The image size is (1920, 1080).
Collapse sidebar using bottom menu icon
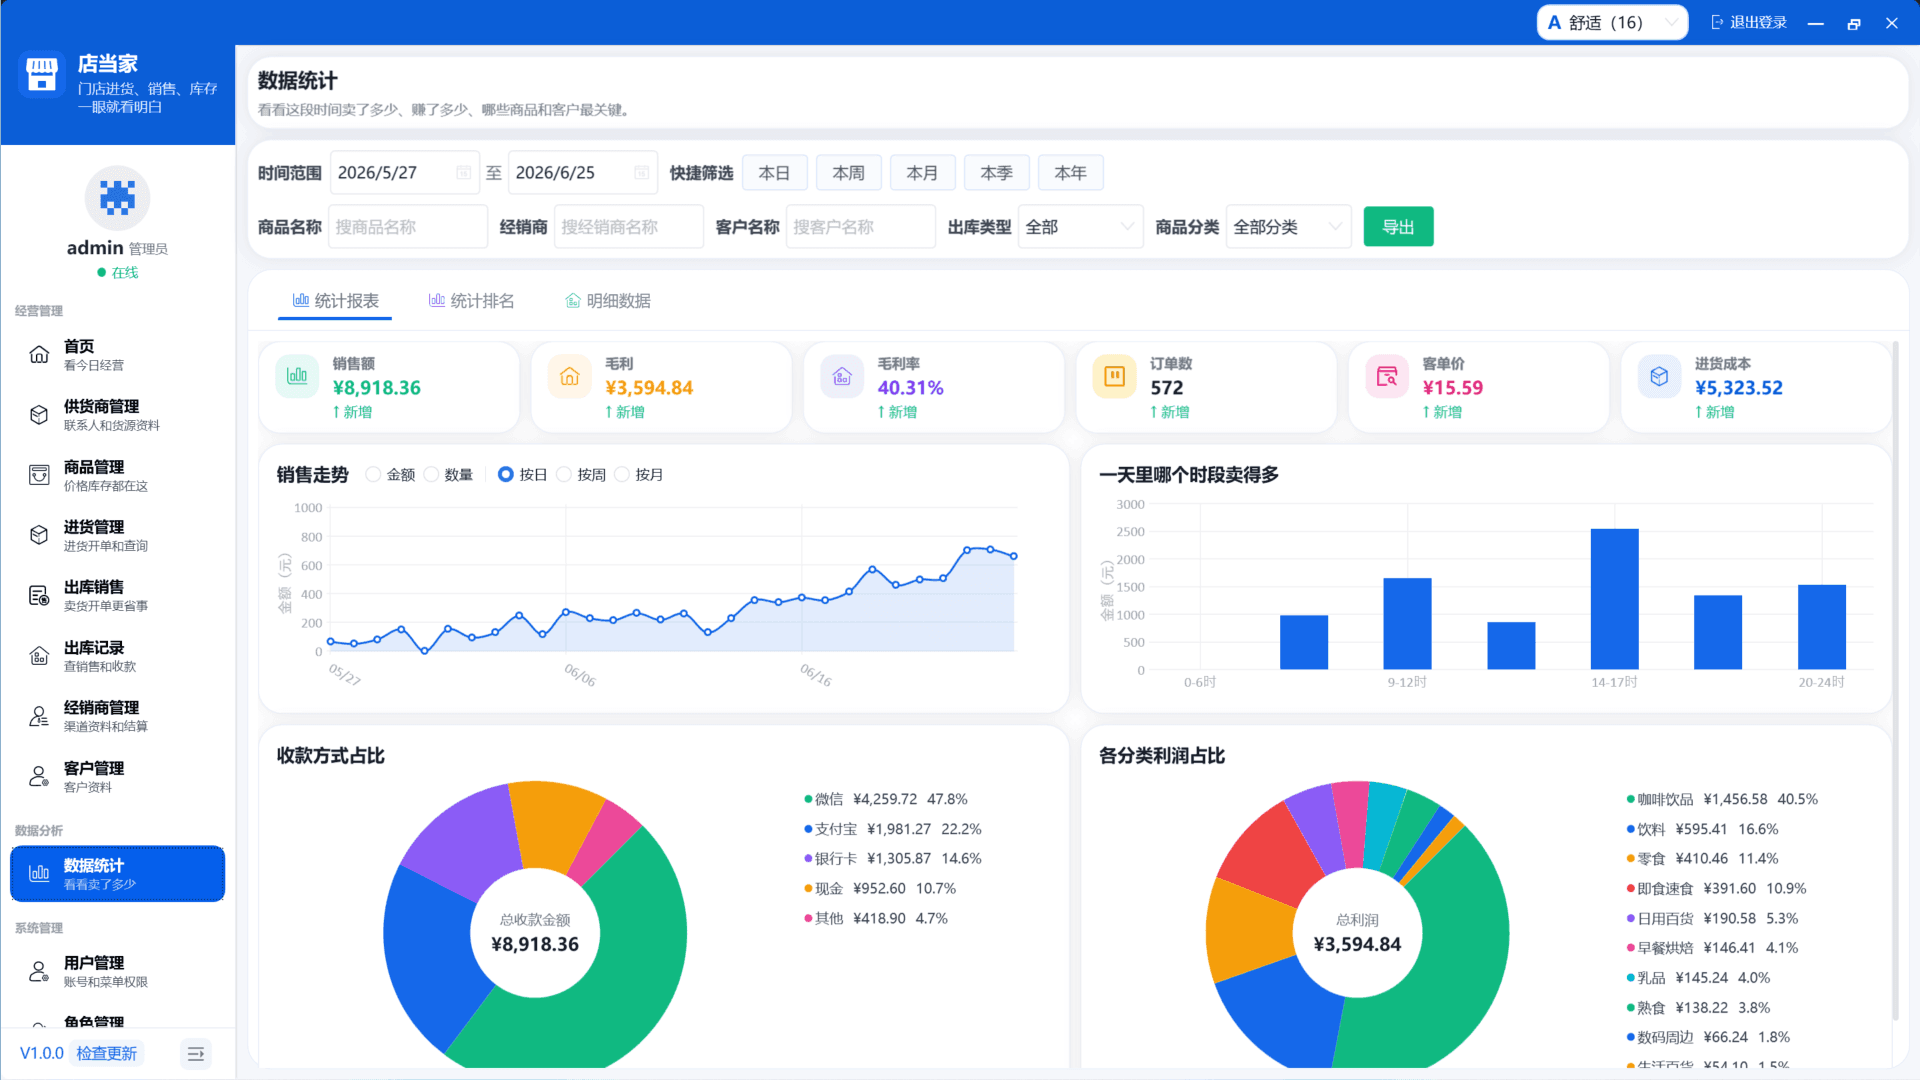[x=196, y=1054]
